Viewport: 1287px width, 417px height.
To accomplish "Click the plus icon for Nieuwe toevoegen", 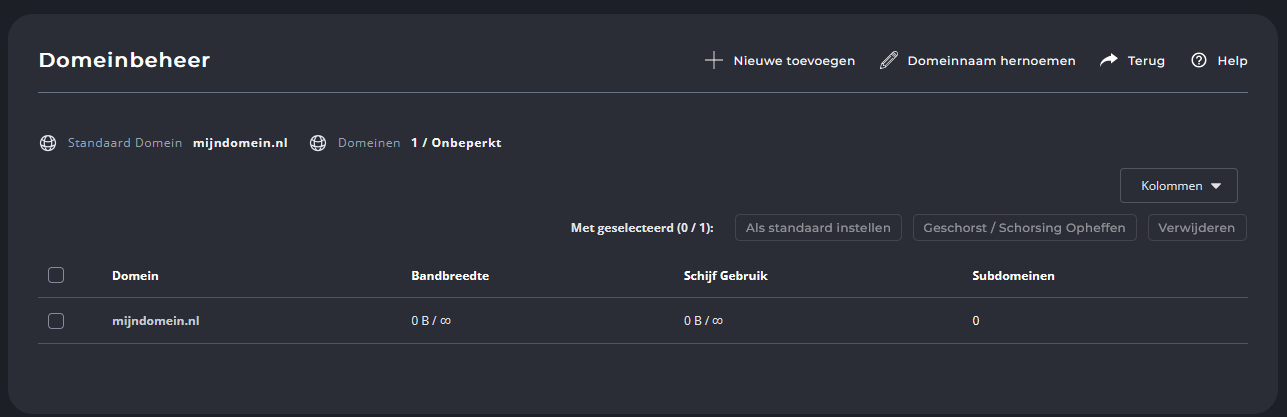I will click(x=714, y=61).
